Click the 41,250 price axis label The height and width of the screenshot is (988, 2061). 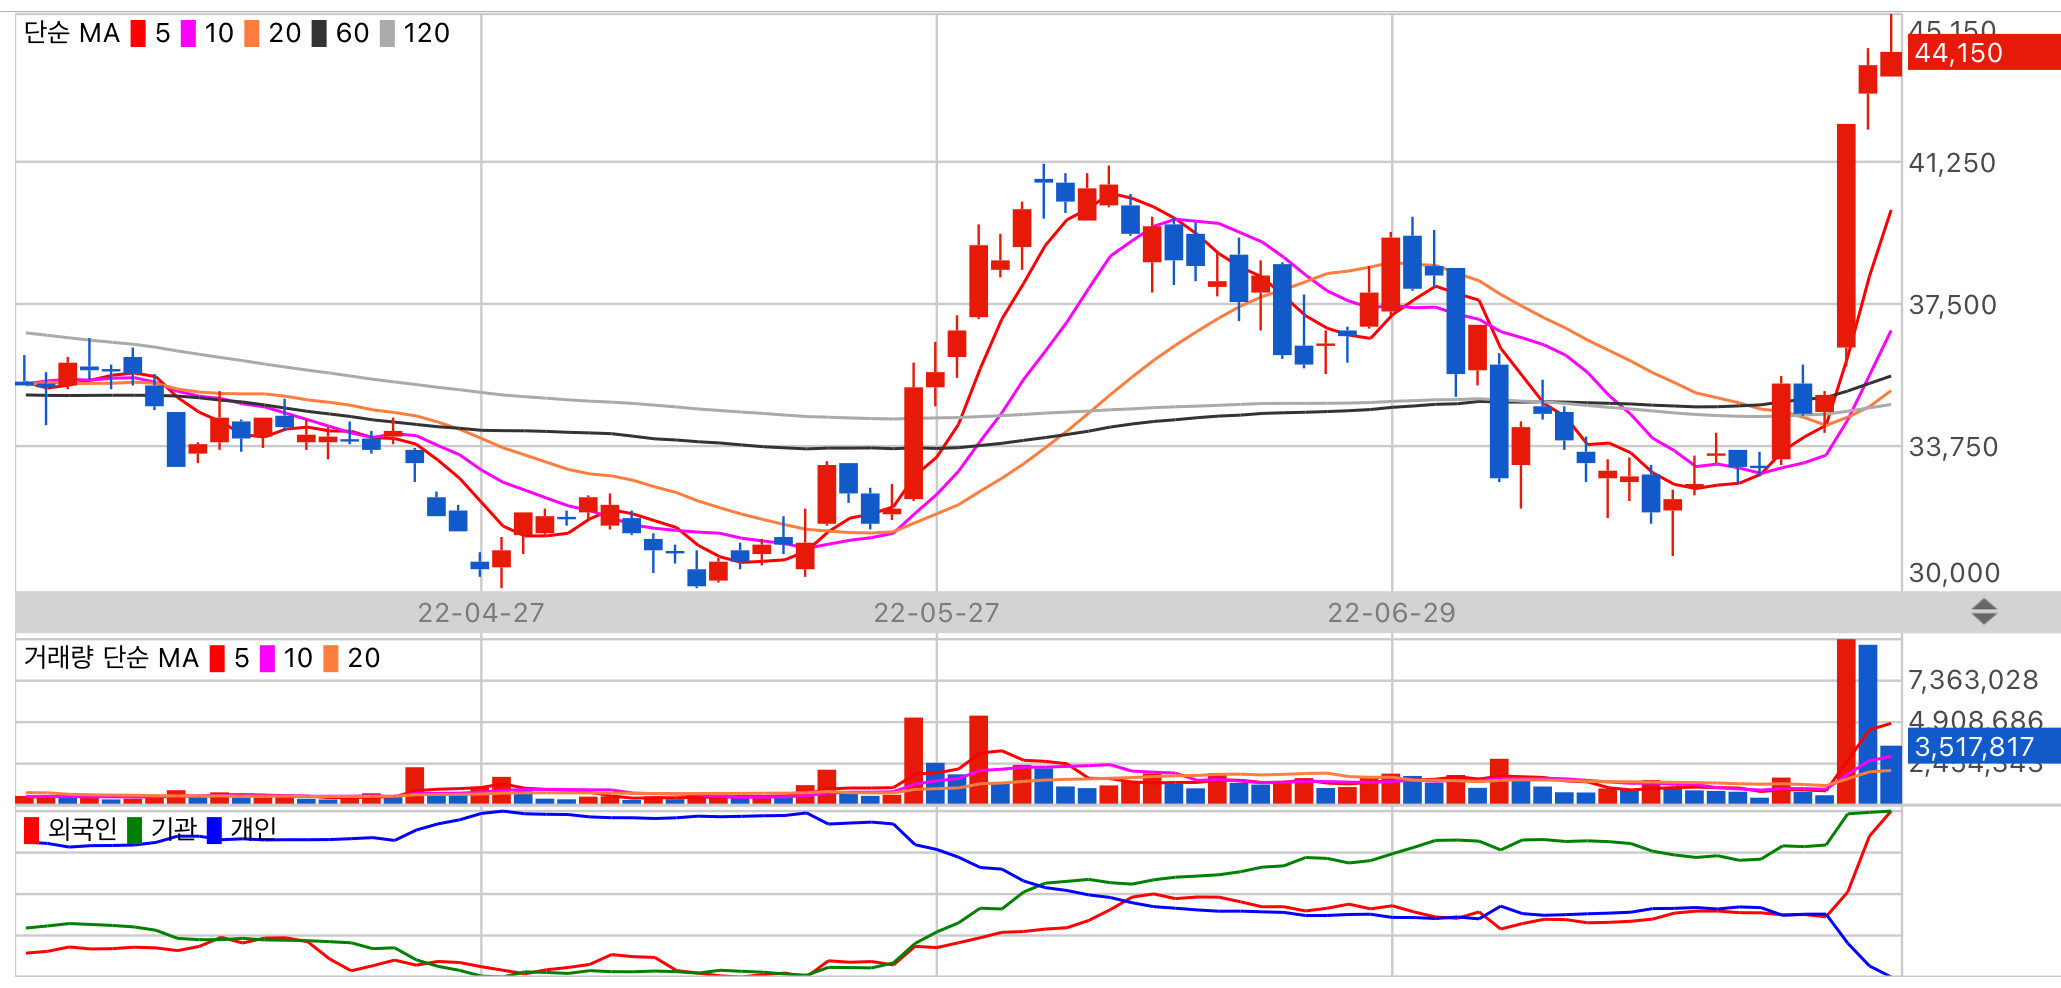(x=1952, y=163)
